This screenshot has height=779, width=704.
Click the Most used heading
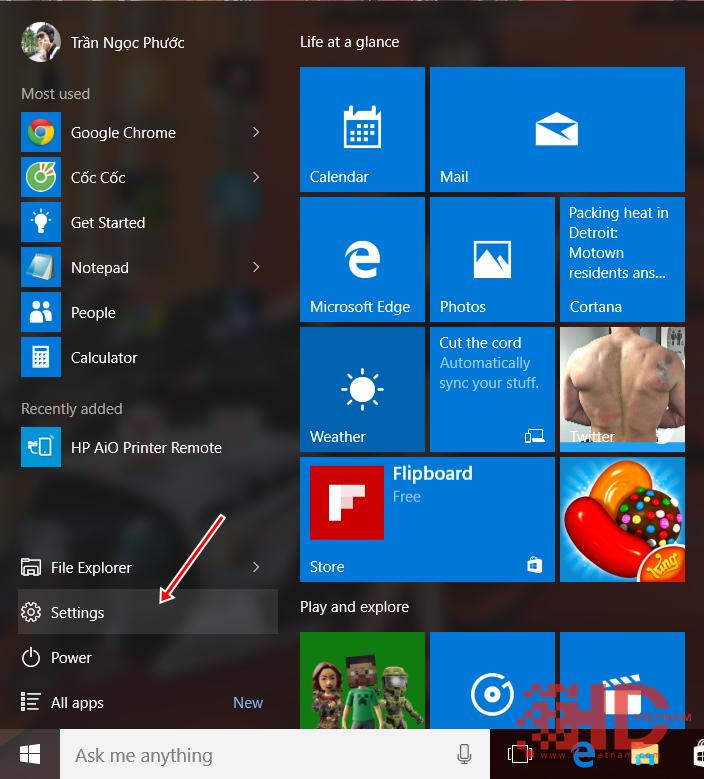click(x=56, y=94)
